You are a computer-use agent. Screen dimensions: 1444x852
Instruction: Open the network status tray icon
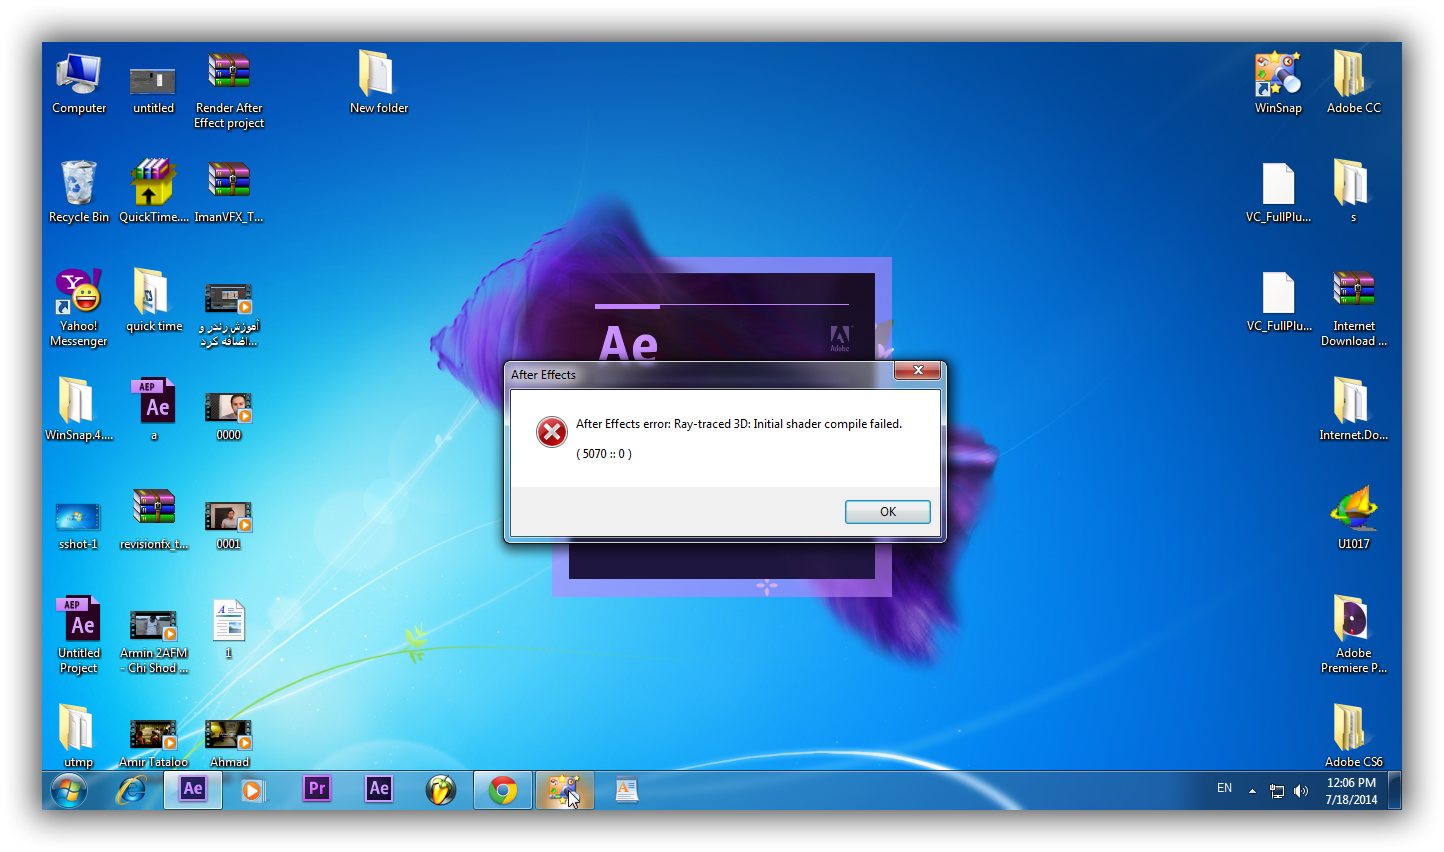[1277, 791]
